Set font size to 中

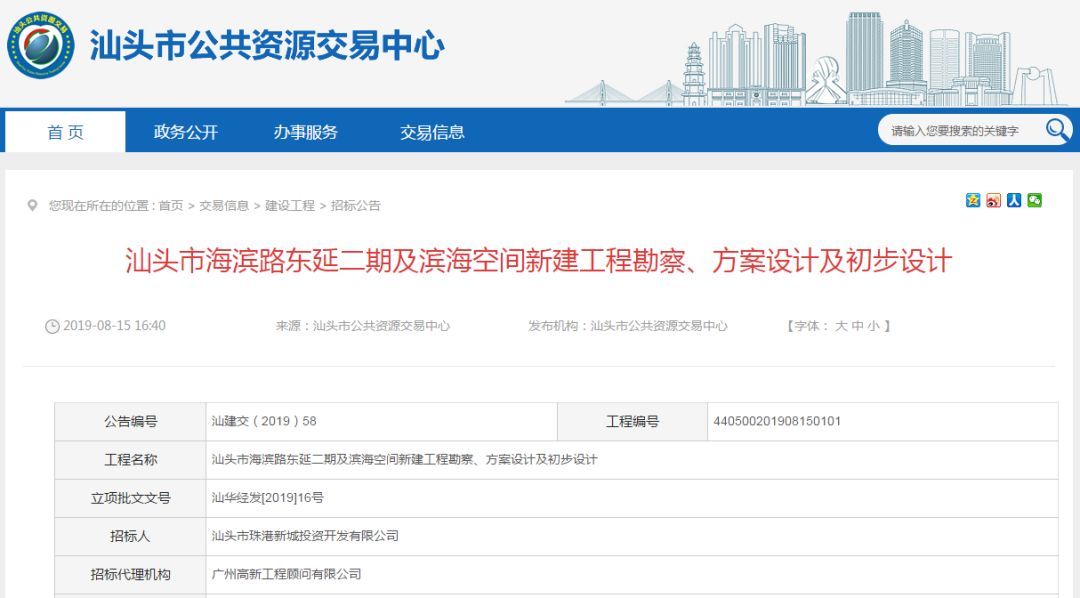pyautogui.click(x=858, y=326)
